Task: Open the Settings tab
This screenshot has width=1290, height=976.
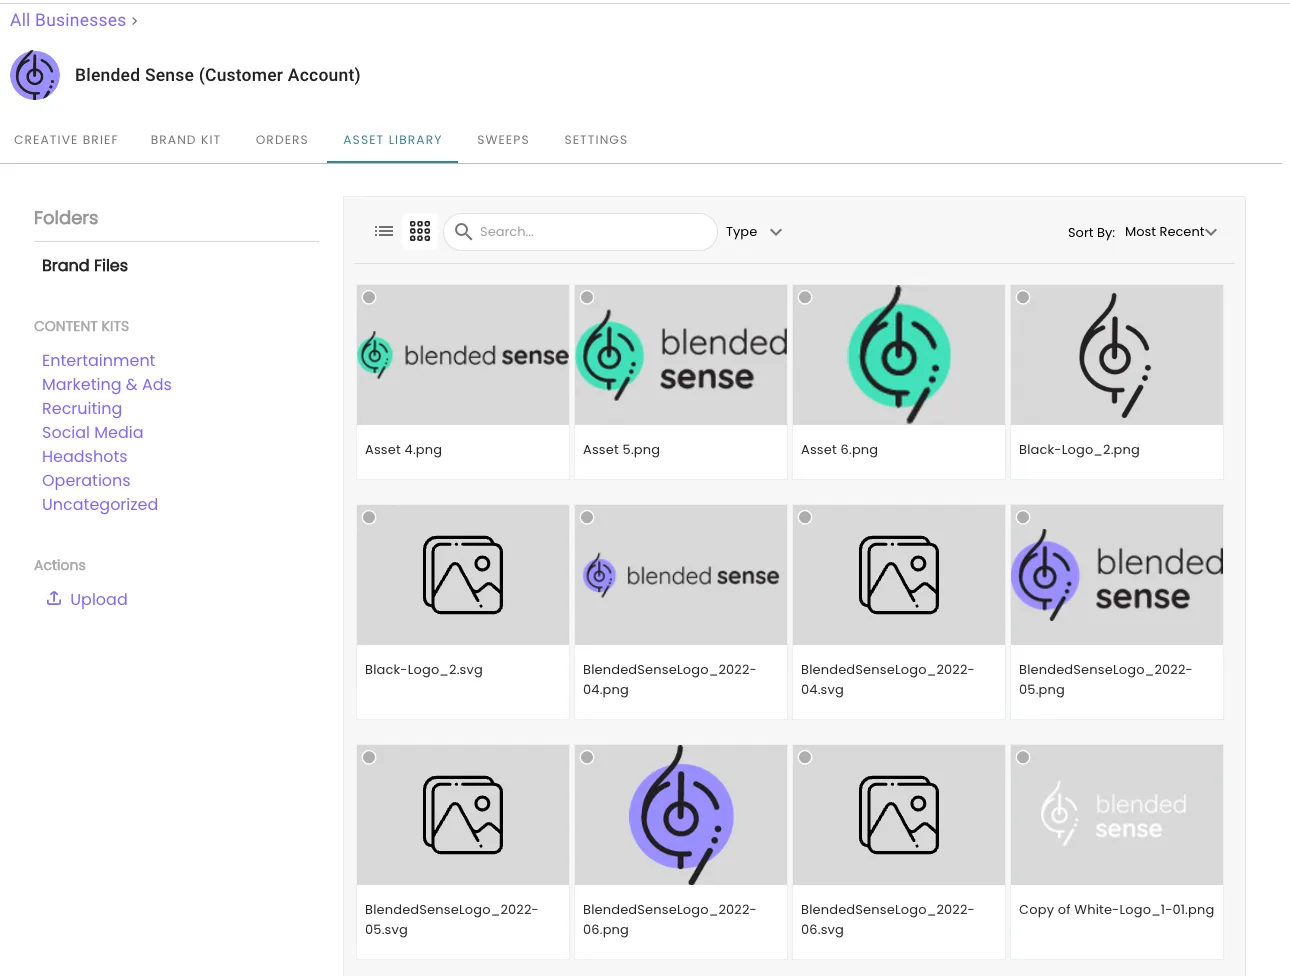Action: pos(596,140)
